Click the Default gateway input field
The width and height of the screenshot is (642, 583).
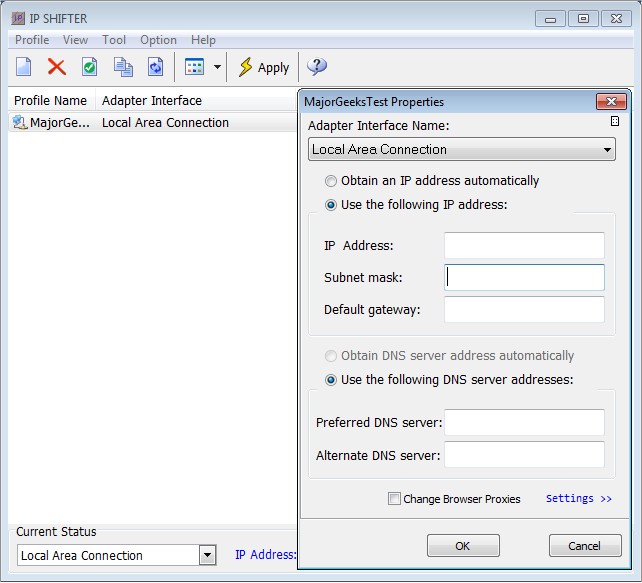pos(524,309)
